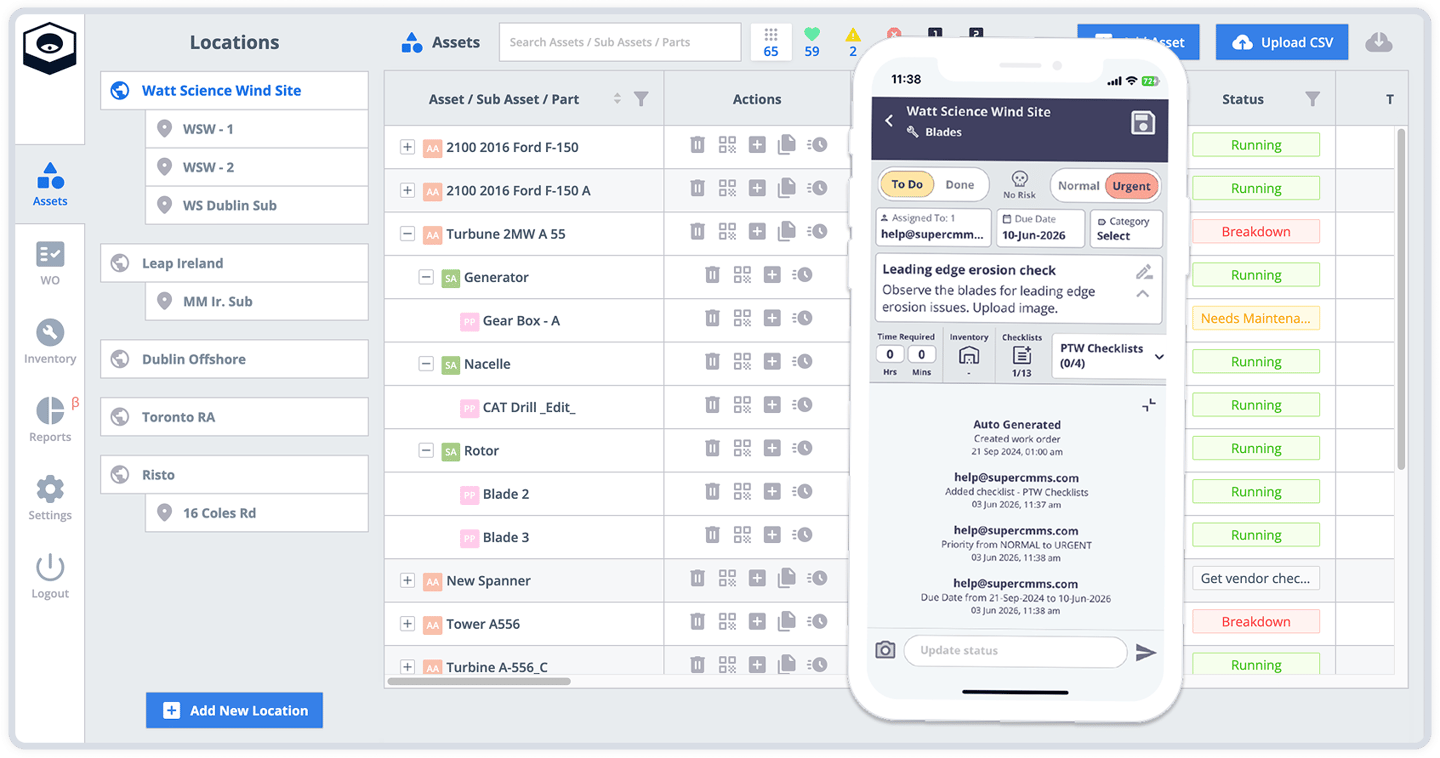Set priority to Normal

click(x=1078, y=186)
